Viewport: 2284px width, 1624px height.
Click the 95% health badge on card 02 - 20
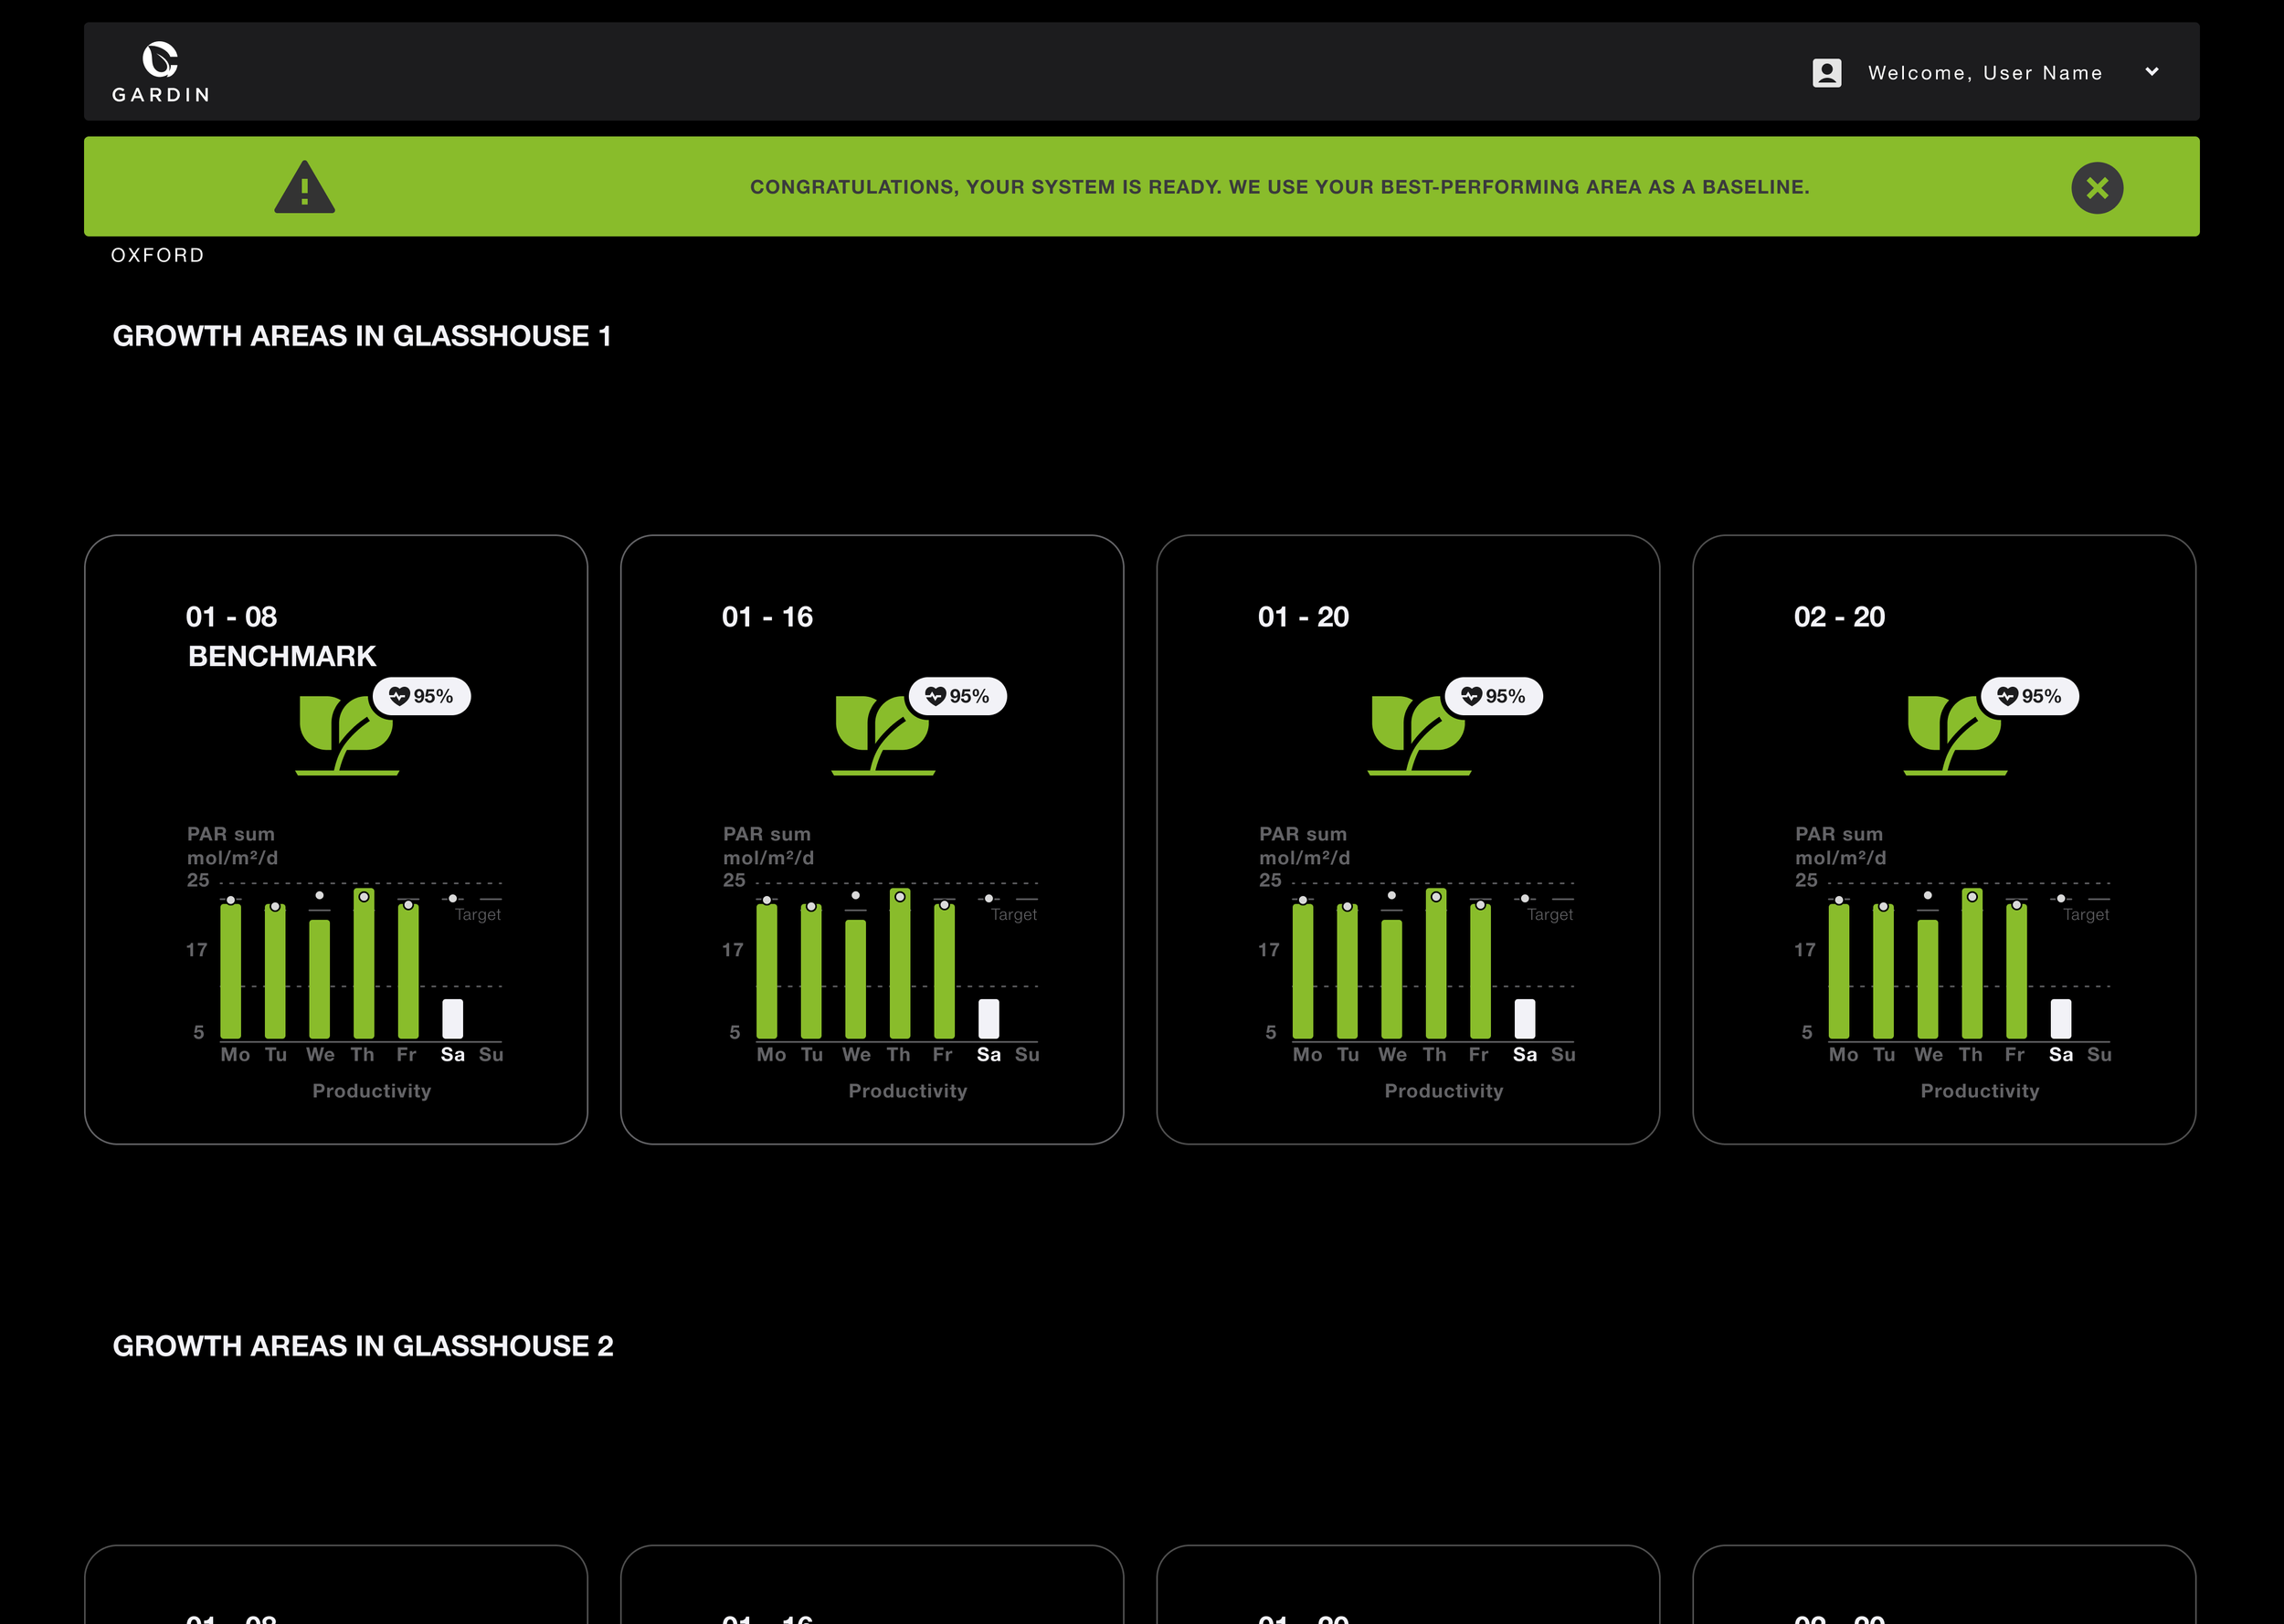click(x=2029, y=696)
